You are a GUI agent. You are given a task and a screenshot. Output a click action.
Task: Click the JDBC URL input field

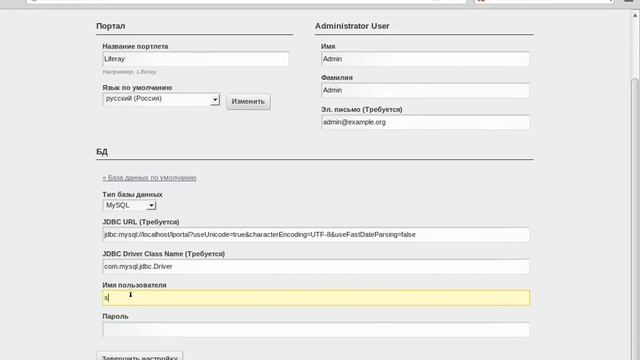(316, 235)
